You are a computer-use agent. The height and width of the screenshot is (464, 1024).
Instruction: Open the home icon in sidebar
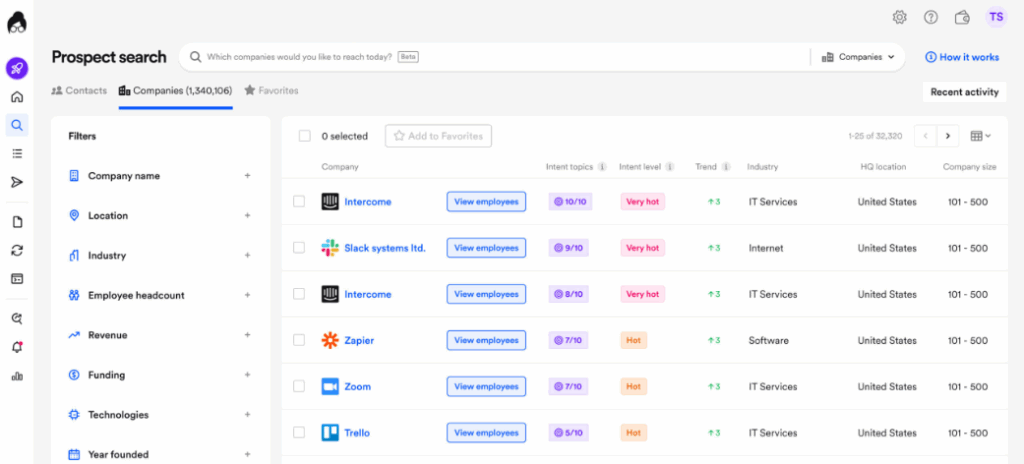point(17,97)
